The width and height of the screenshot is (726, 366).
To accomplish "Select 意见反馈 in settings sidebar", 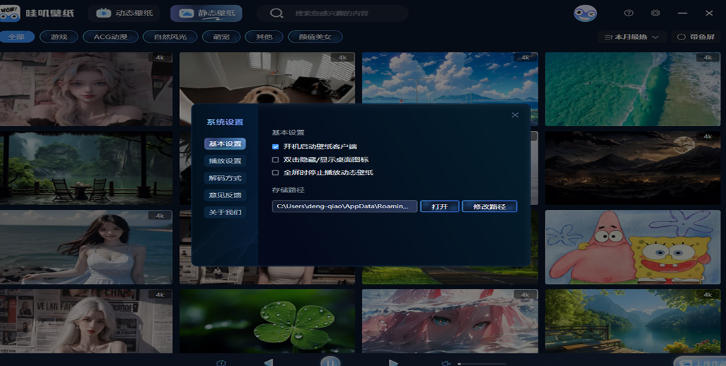I will click(225, 196).
